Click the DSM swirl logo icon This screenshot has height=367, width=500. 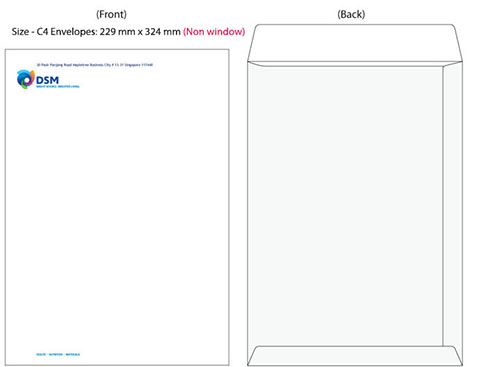click(26, 79)
